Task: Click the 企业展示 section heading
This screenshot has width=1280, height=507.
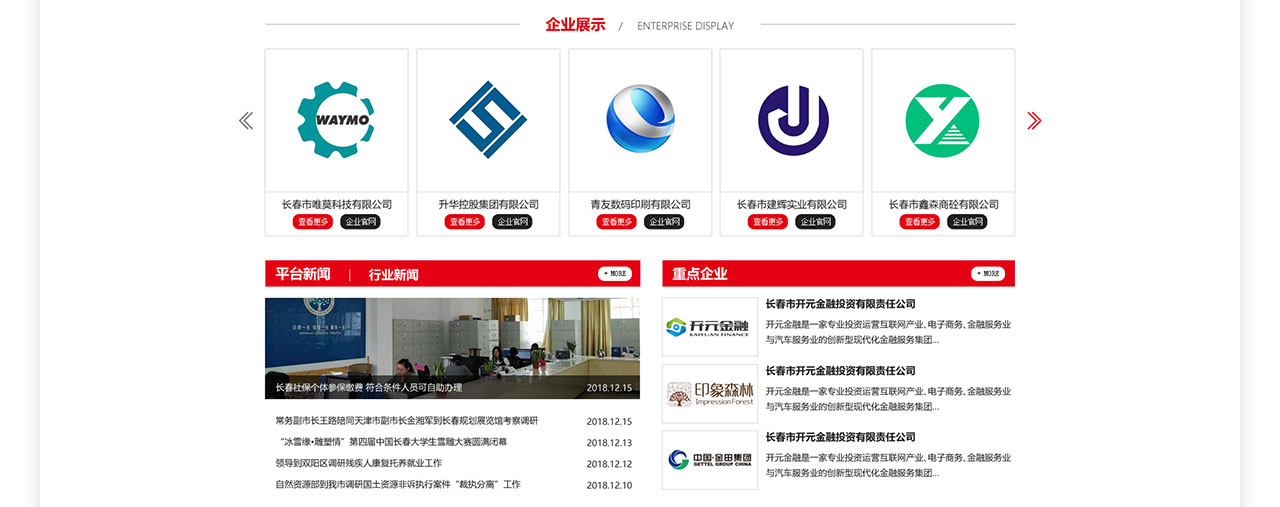Action: (x=575, y=25)
